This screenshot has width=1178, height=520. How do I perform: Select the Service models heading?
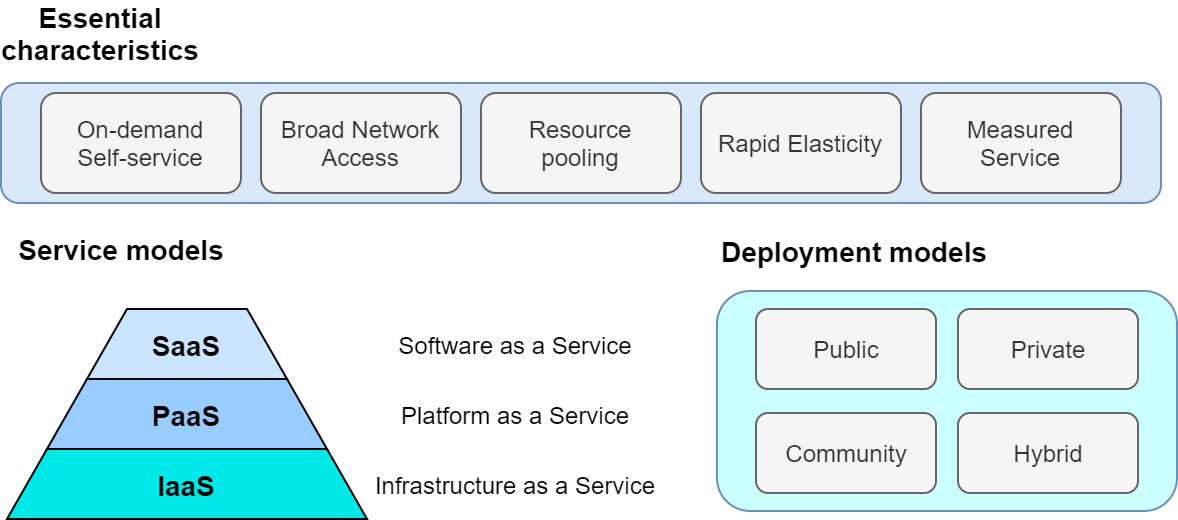[x=121, y=250]
